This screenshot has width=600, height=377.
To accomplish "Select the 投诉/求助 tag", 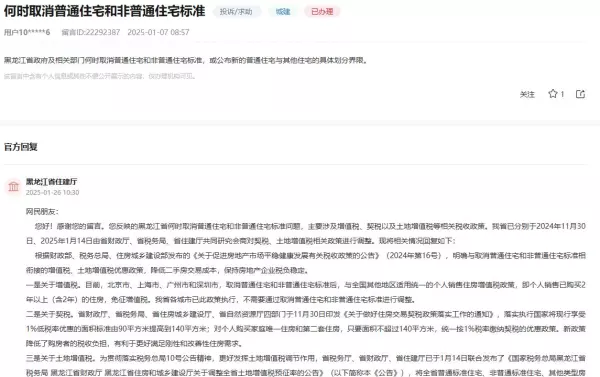I will click(x=236, y=11).
